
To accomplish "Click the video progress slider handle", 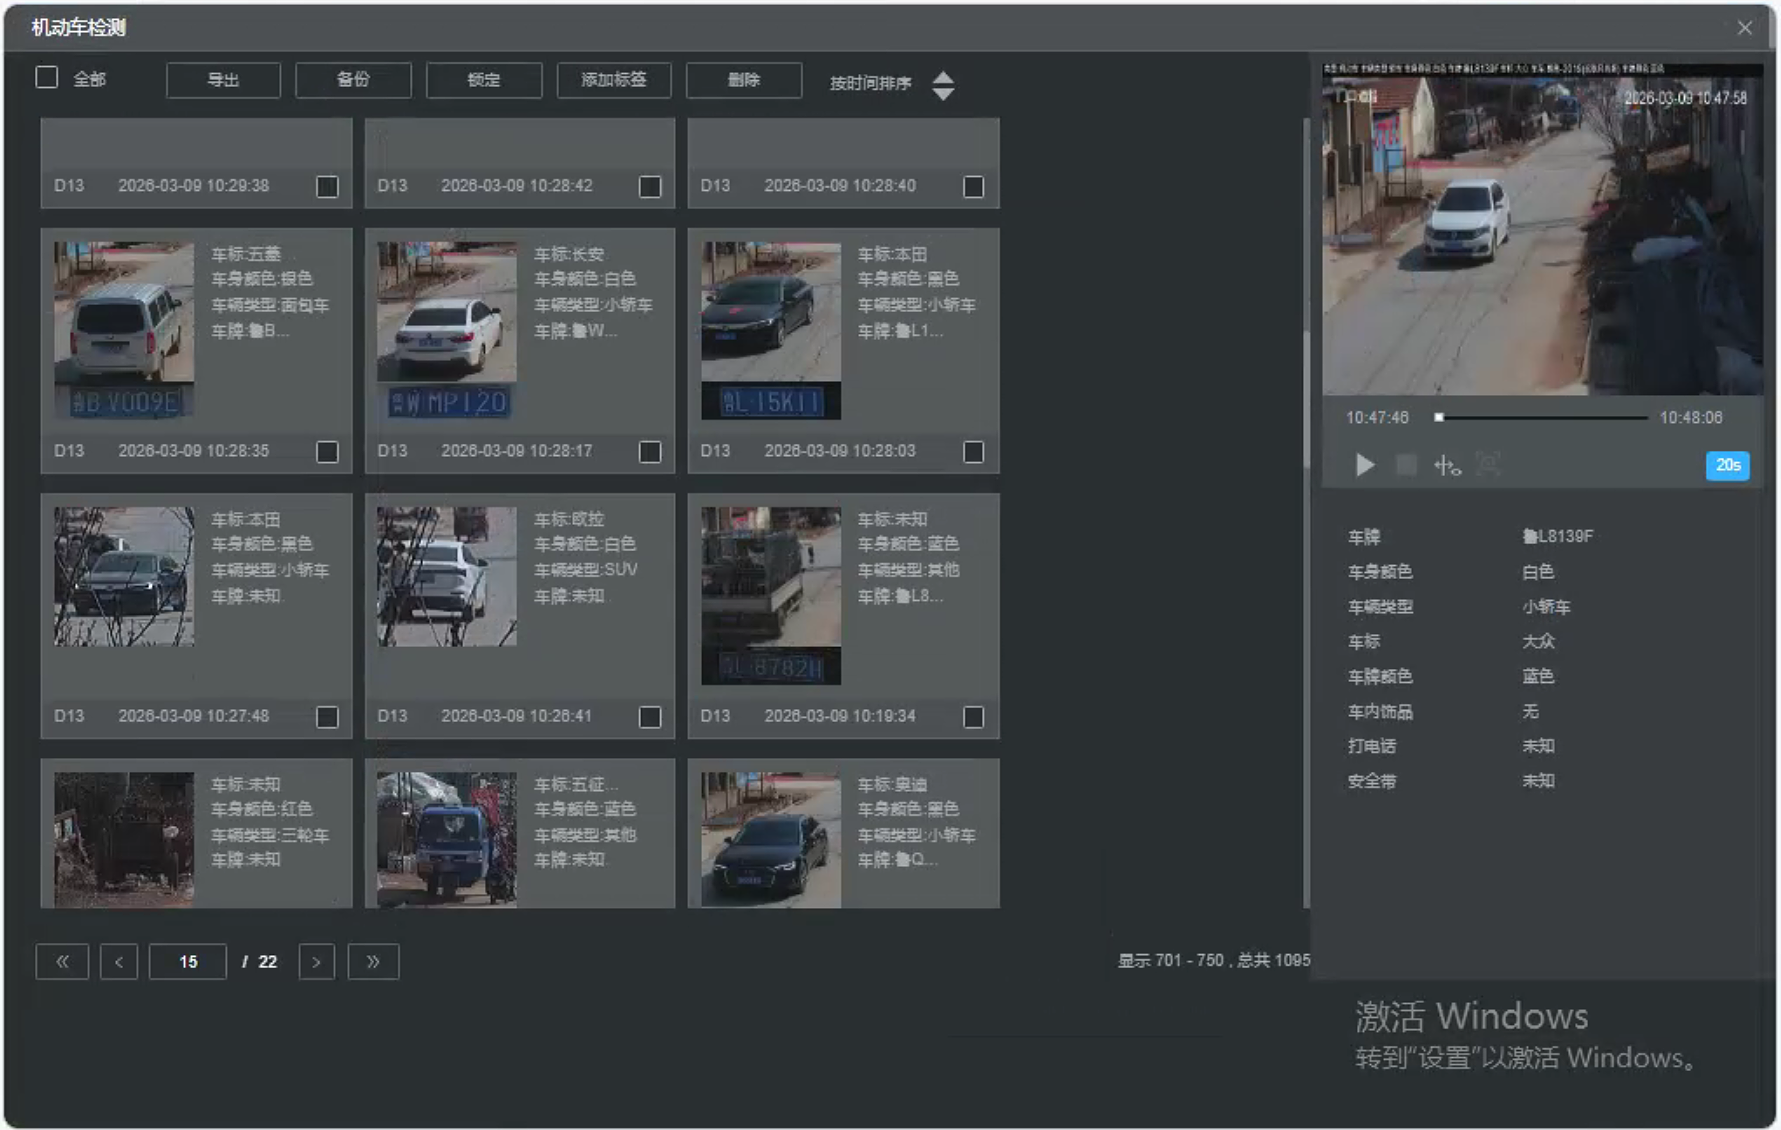I will (x=1439, y=417).
